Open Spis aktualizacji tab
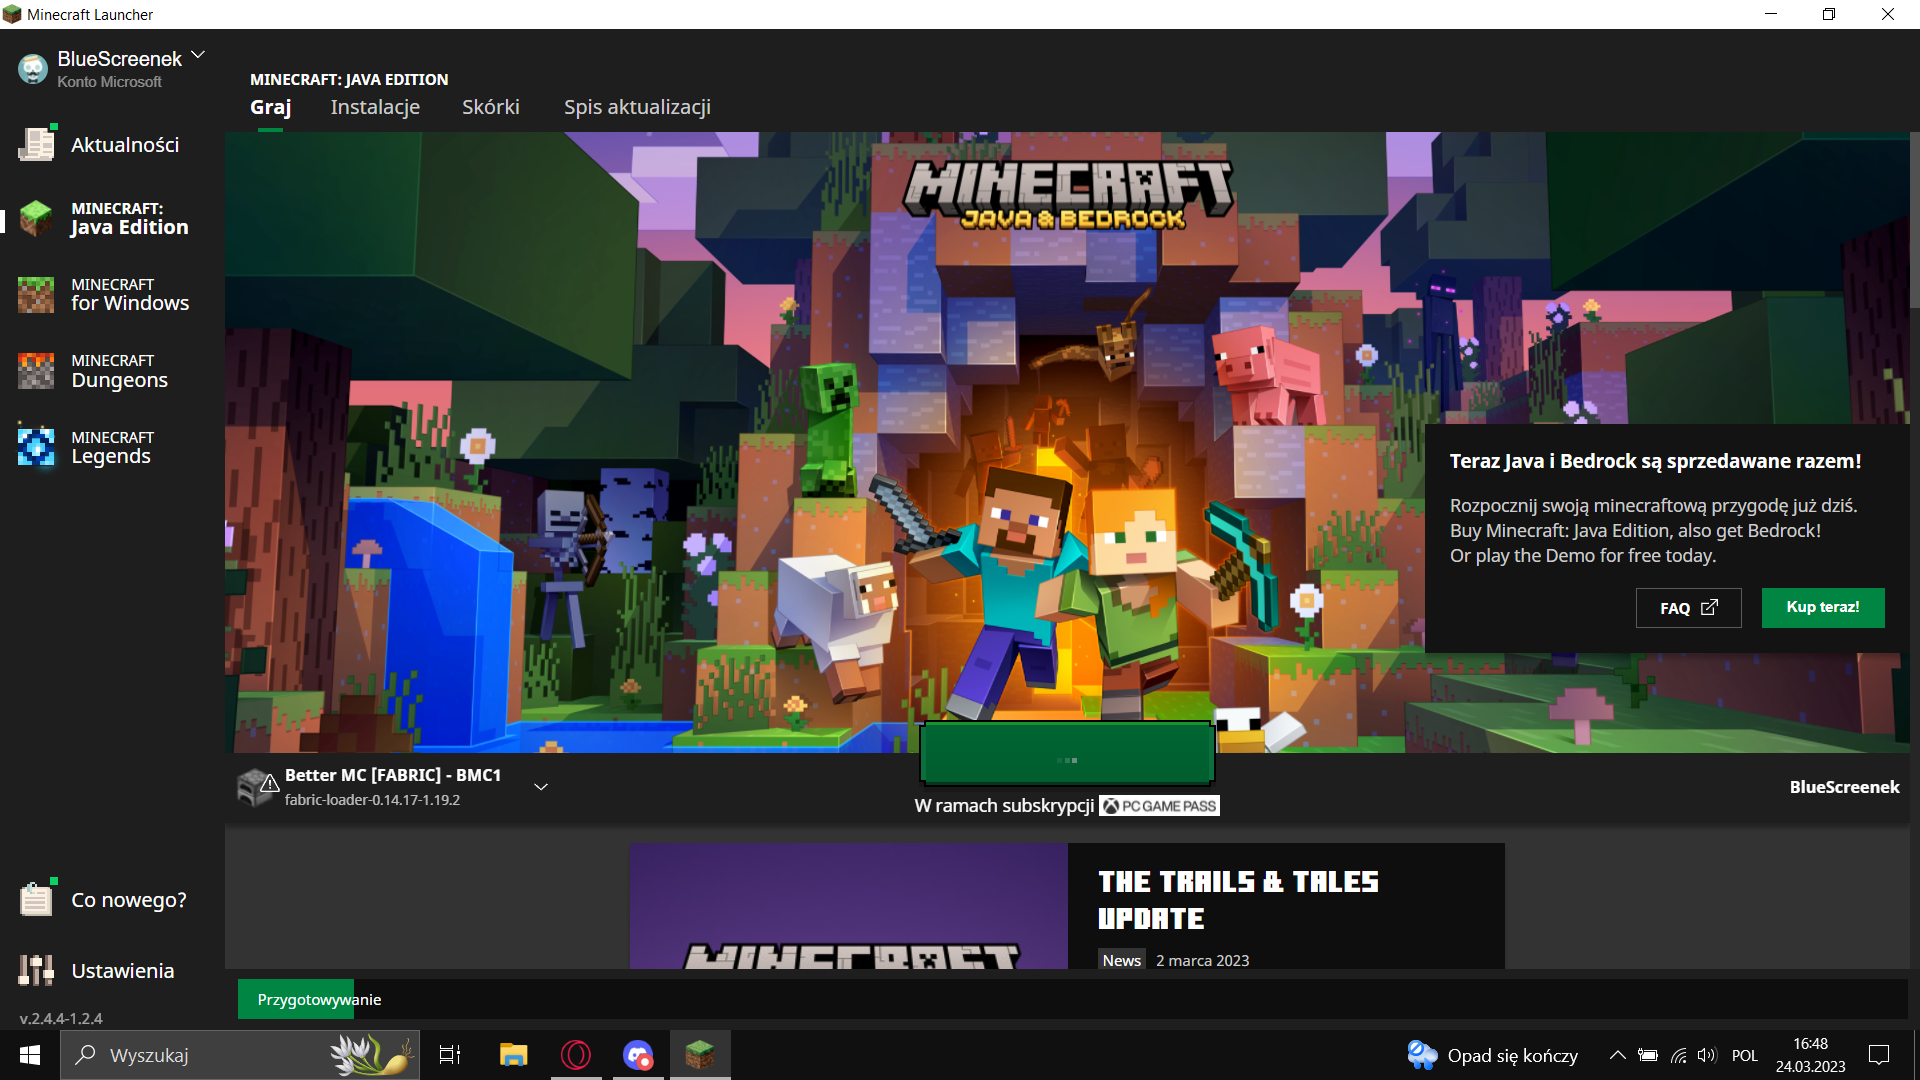 tap(637, 107)
